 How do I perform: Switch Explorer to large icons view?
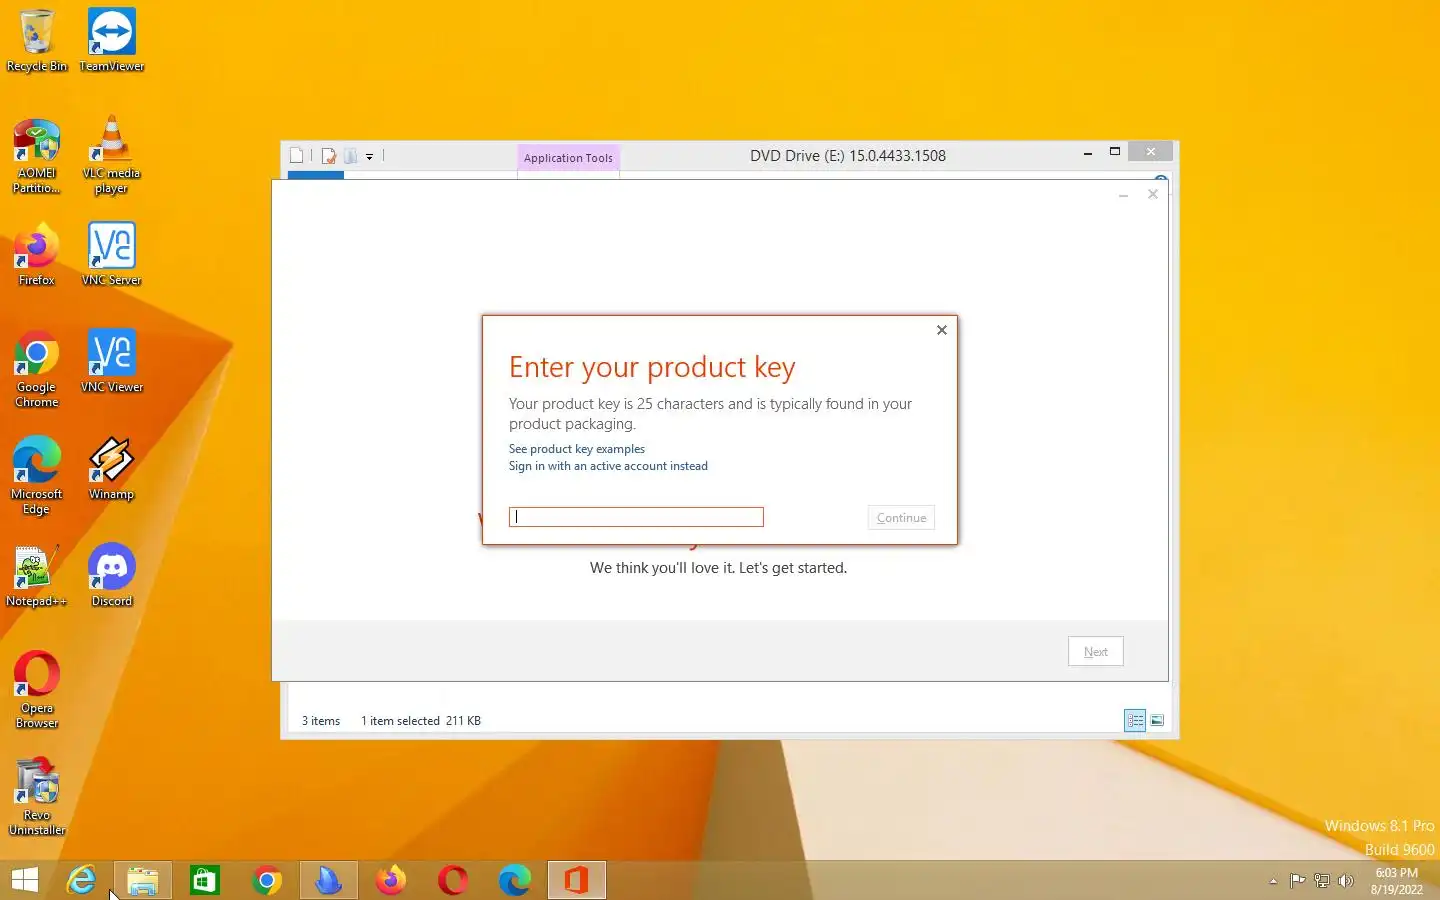[1157, 720]
